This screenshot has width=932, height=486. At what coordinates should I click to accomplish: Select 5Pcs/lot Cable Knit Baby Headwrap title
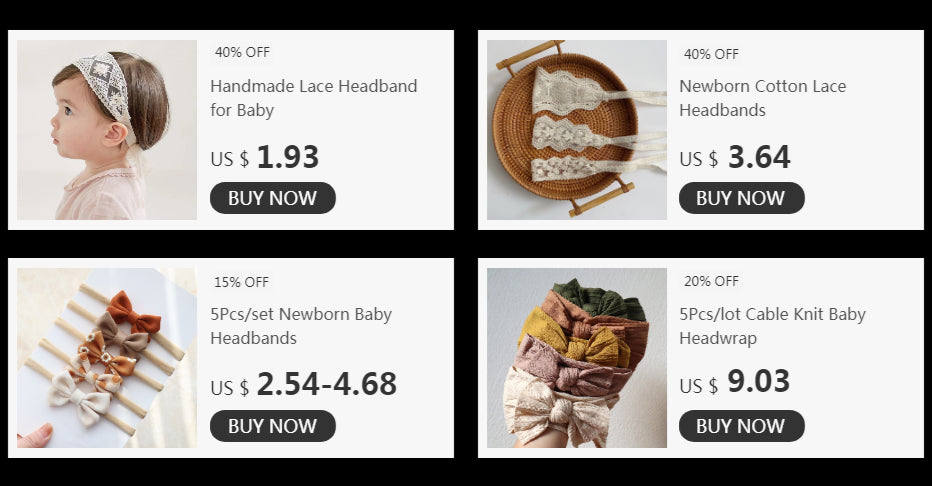coord(772,326)
